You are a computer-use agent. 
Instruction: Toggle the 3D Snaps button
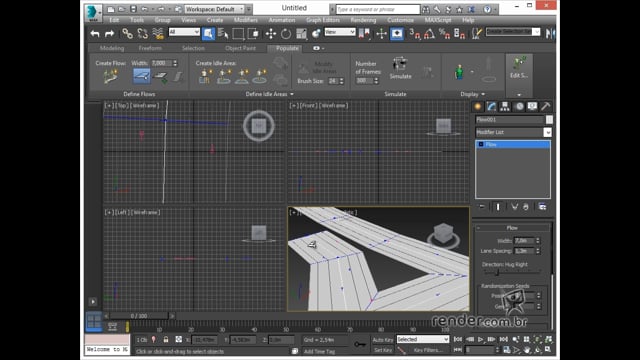click(x=414, y=34)
